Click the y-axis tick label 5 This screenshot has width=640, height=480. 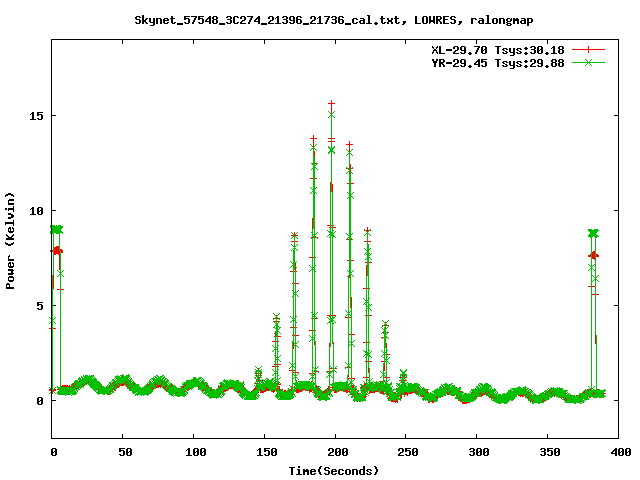click(40, 306)
